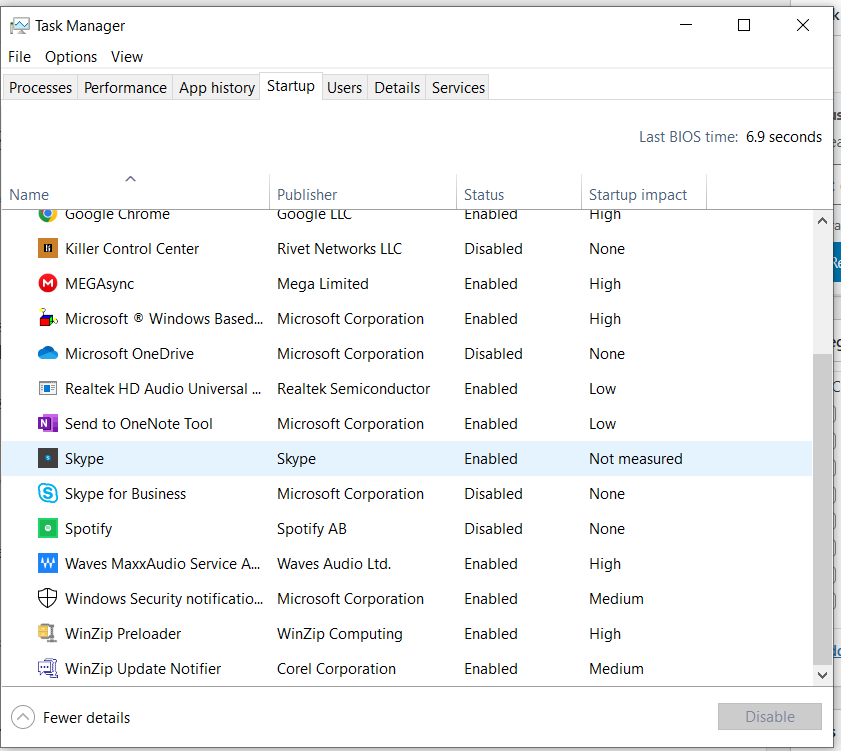Select the Killer Control Center row name
Viewport: 841px width, 751px height.
coord(132,249)
